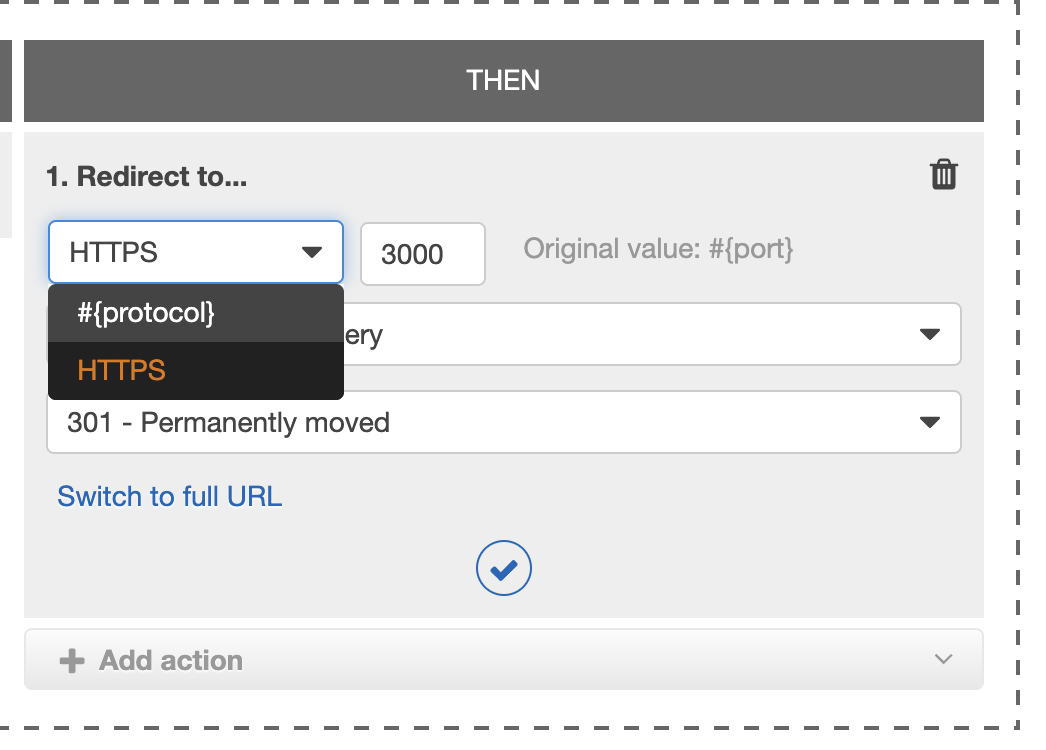
Task: Click the arrow on the HTTPS protocol selector
Action: [312, 252]
